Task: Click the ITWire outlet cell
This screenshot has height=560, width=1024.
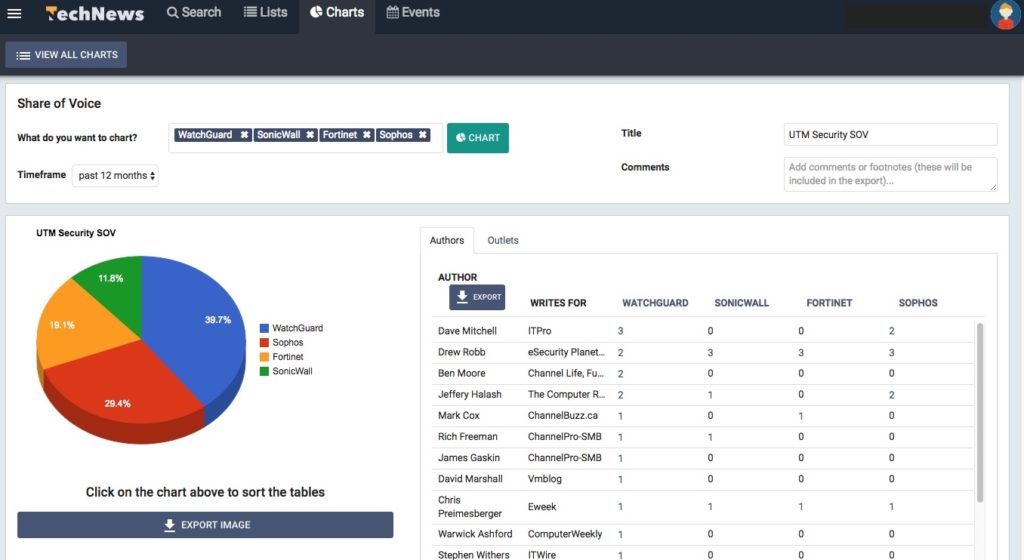Action: click(542, 554)
